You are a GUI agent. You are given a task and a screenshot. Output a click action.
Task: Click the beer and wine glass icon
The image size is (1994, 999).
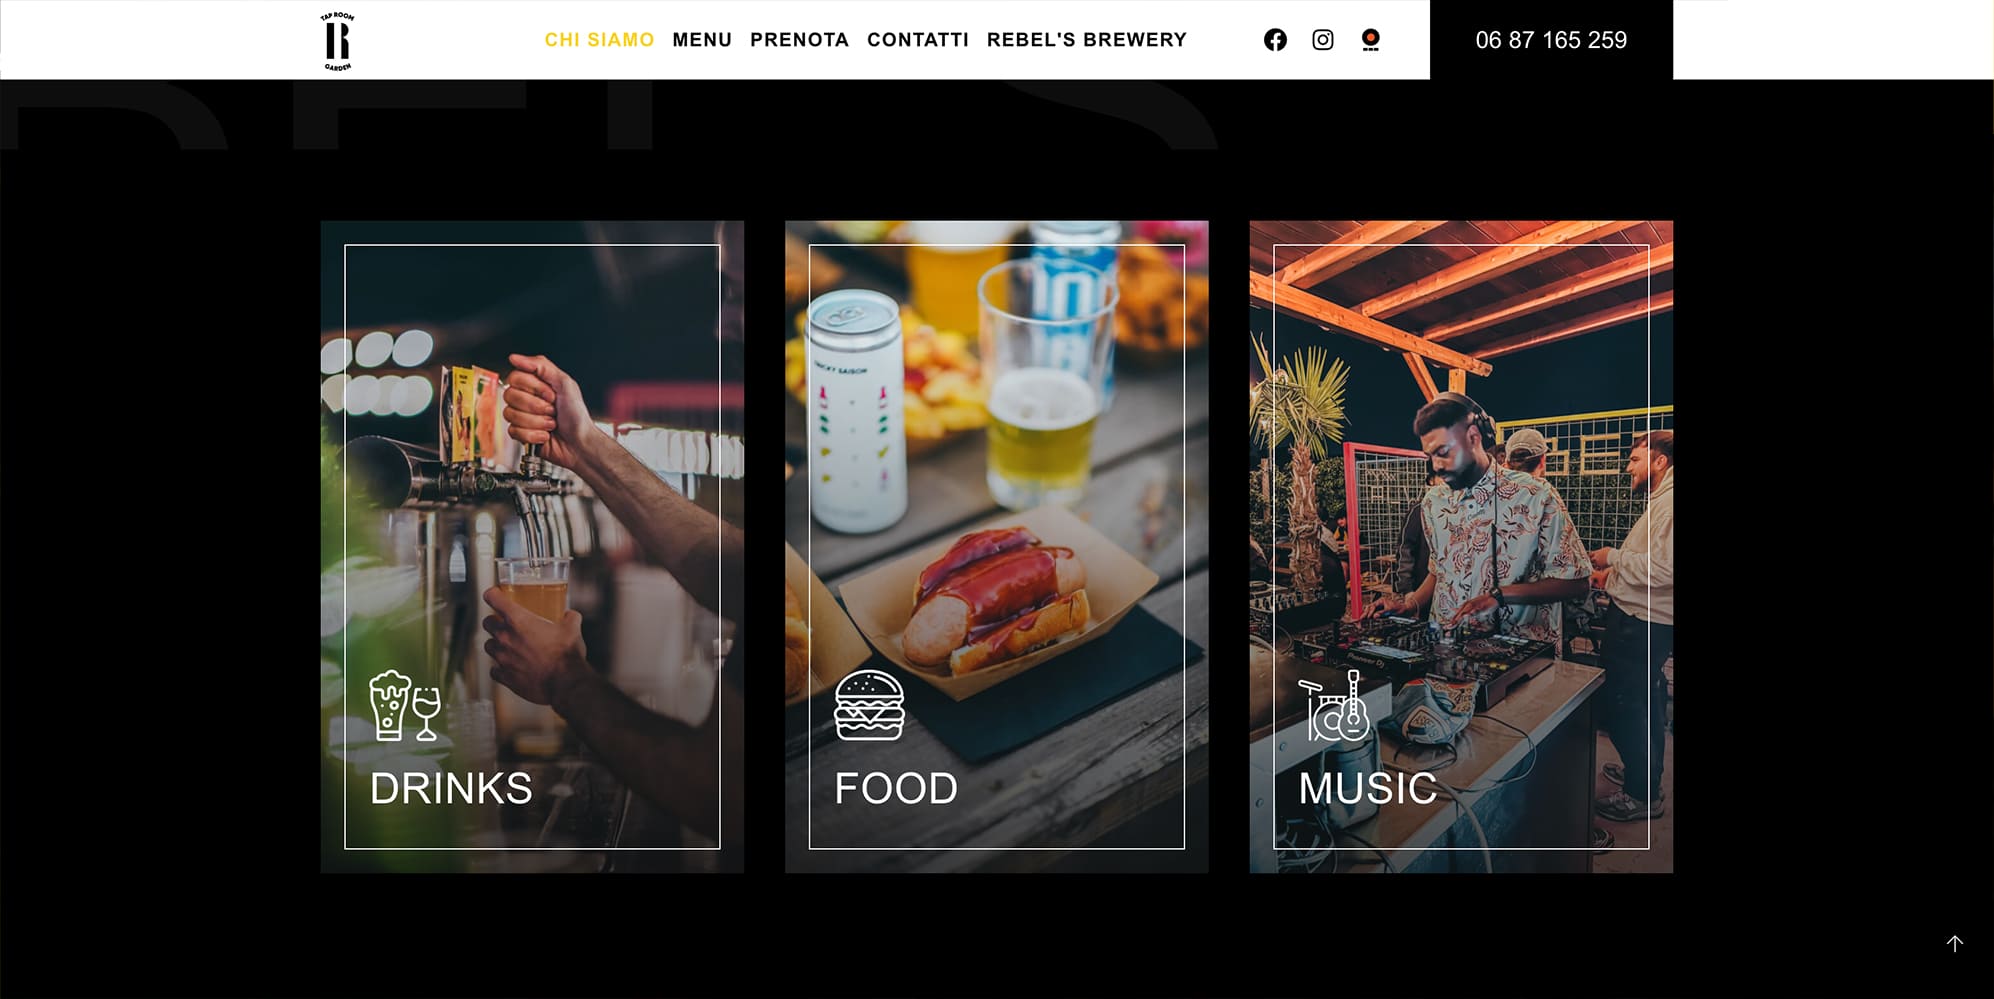pyautogui.click(x=405, y=705)
